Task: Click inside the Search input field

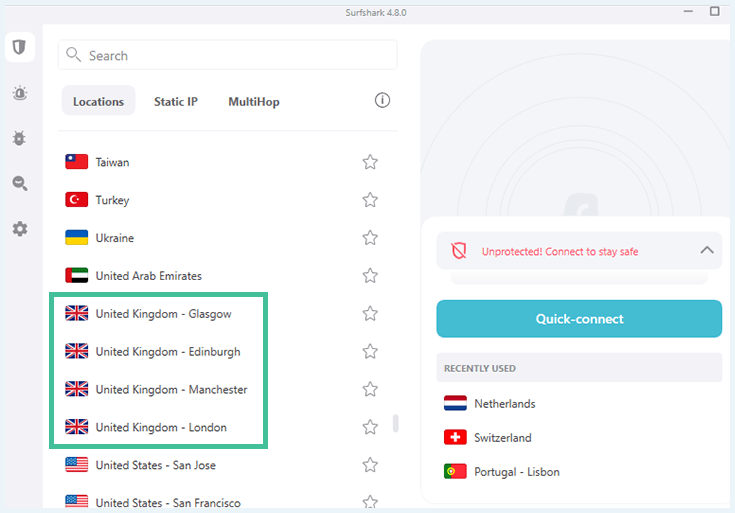Action: point(228,55)
